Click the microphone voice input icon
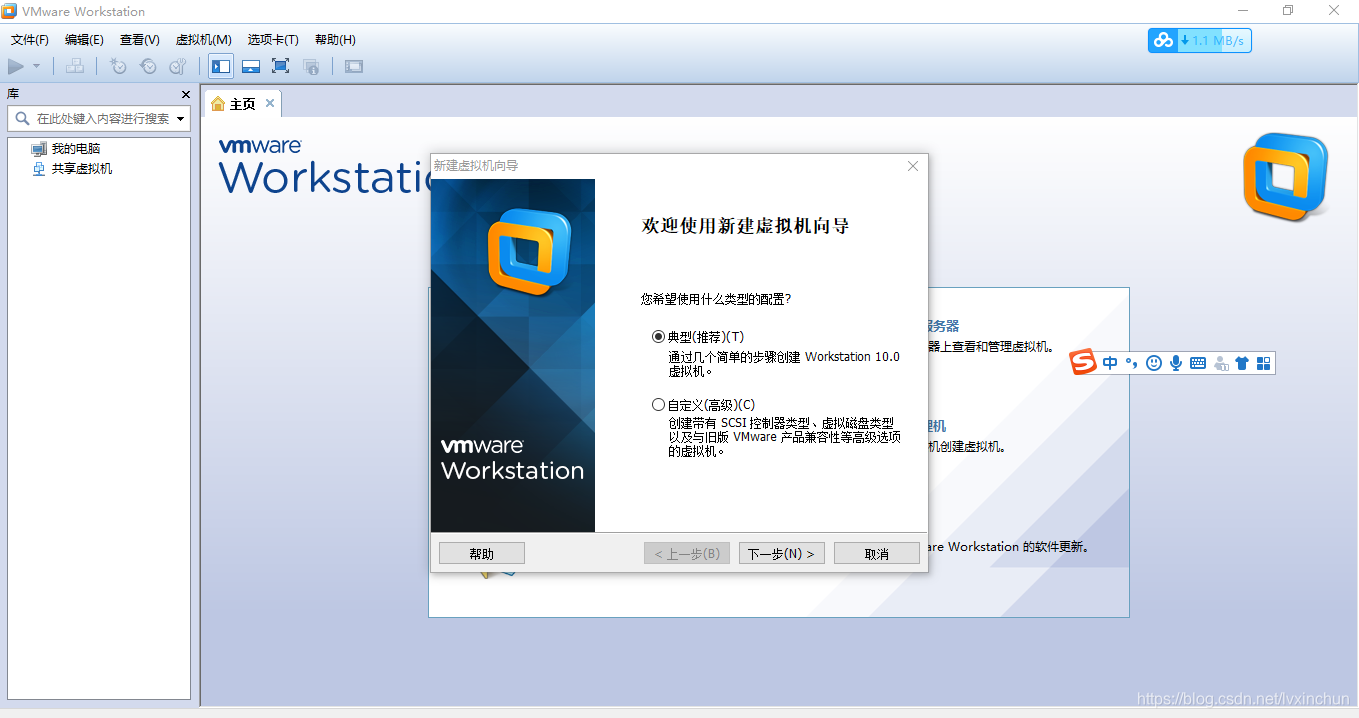Image resolution: width=1359 pixels, height=718 pixels. (1176, 363)
